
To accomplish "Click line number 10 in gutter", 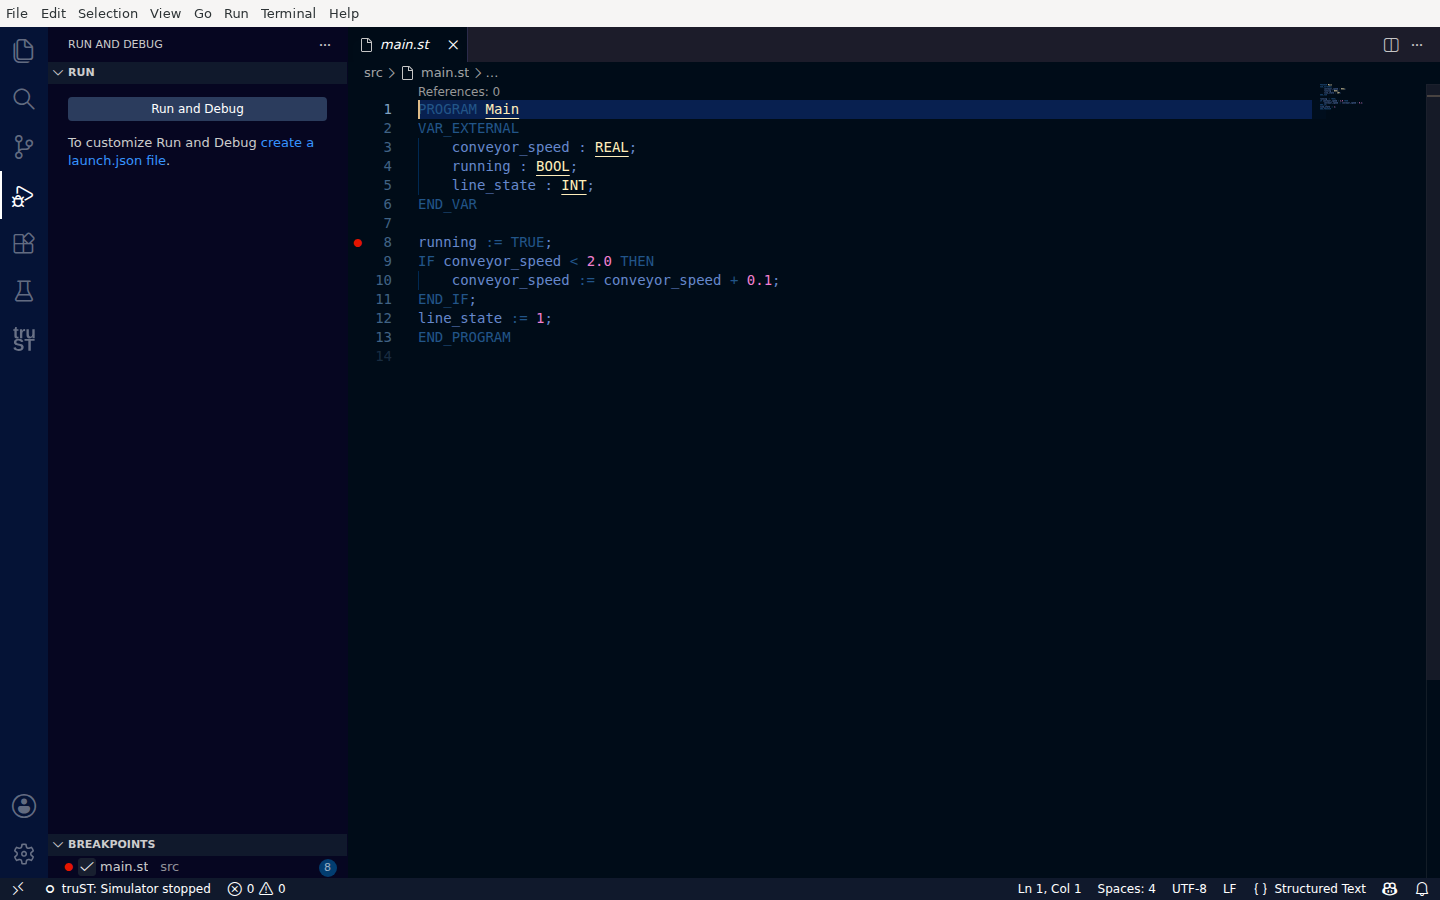I will [383, 280].
